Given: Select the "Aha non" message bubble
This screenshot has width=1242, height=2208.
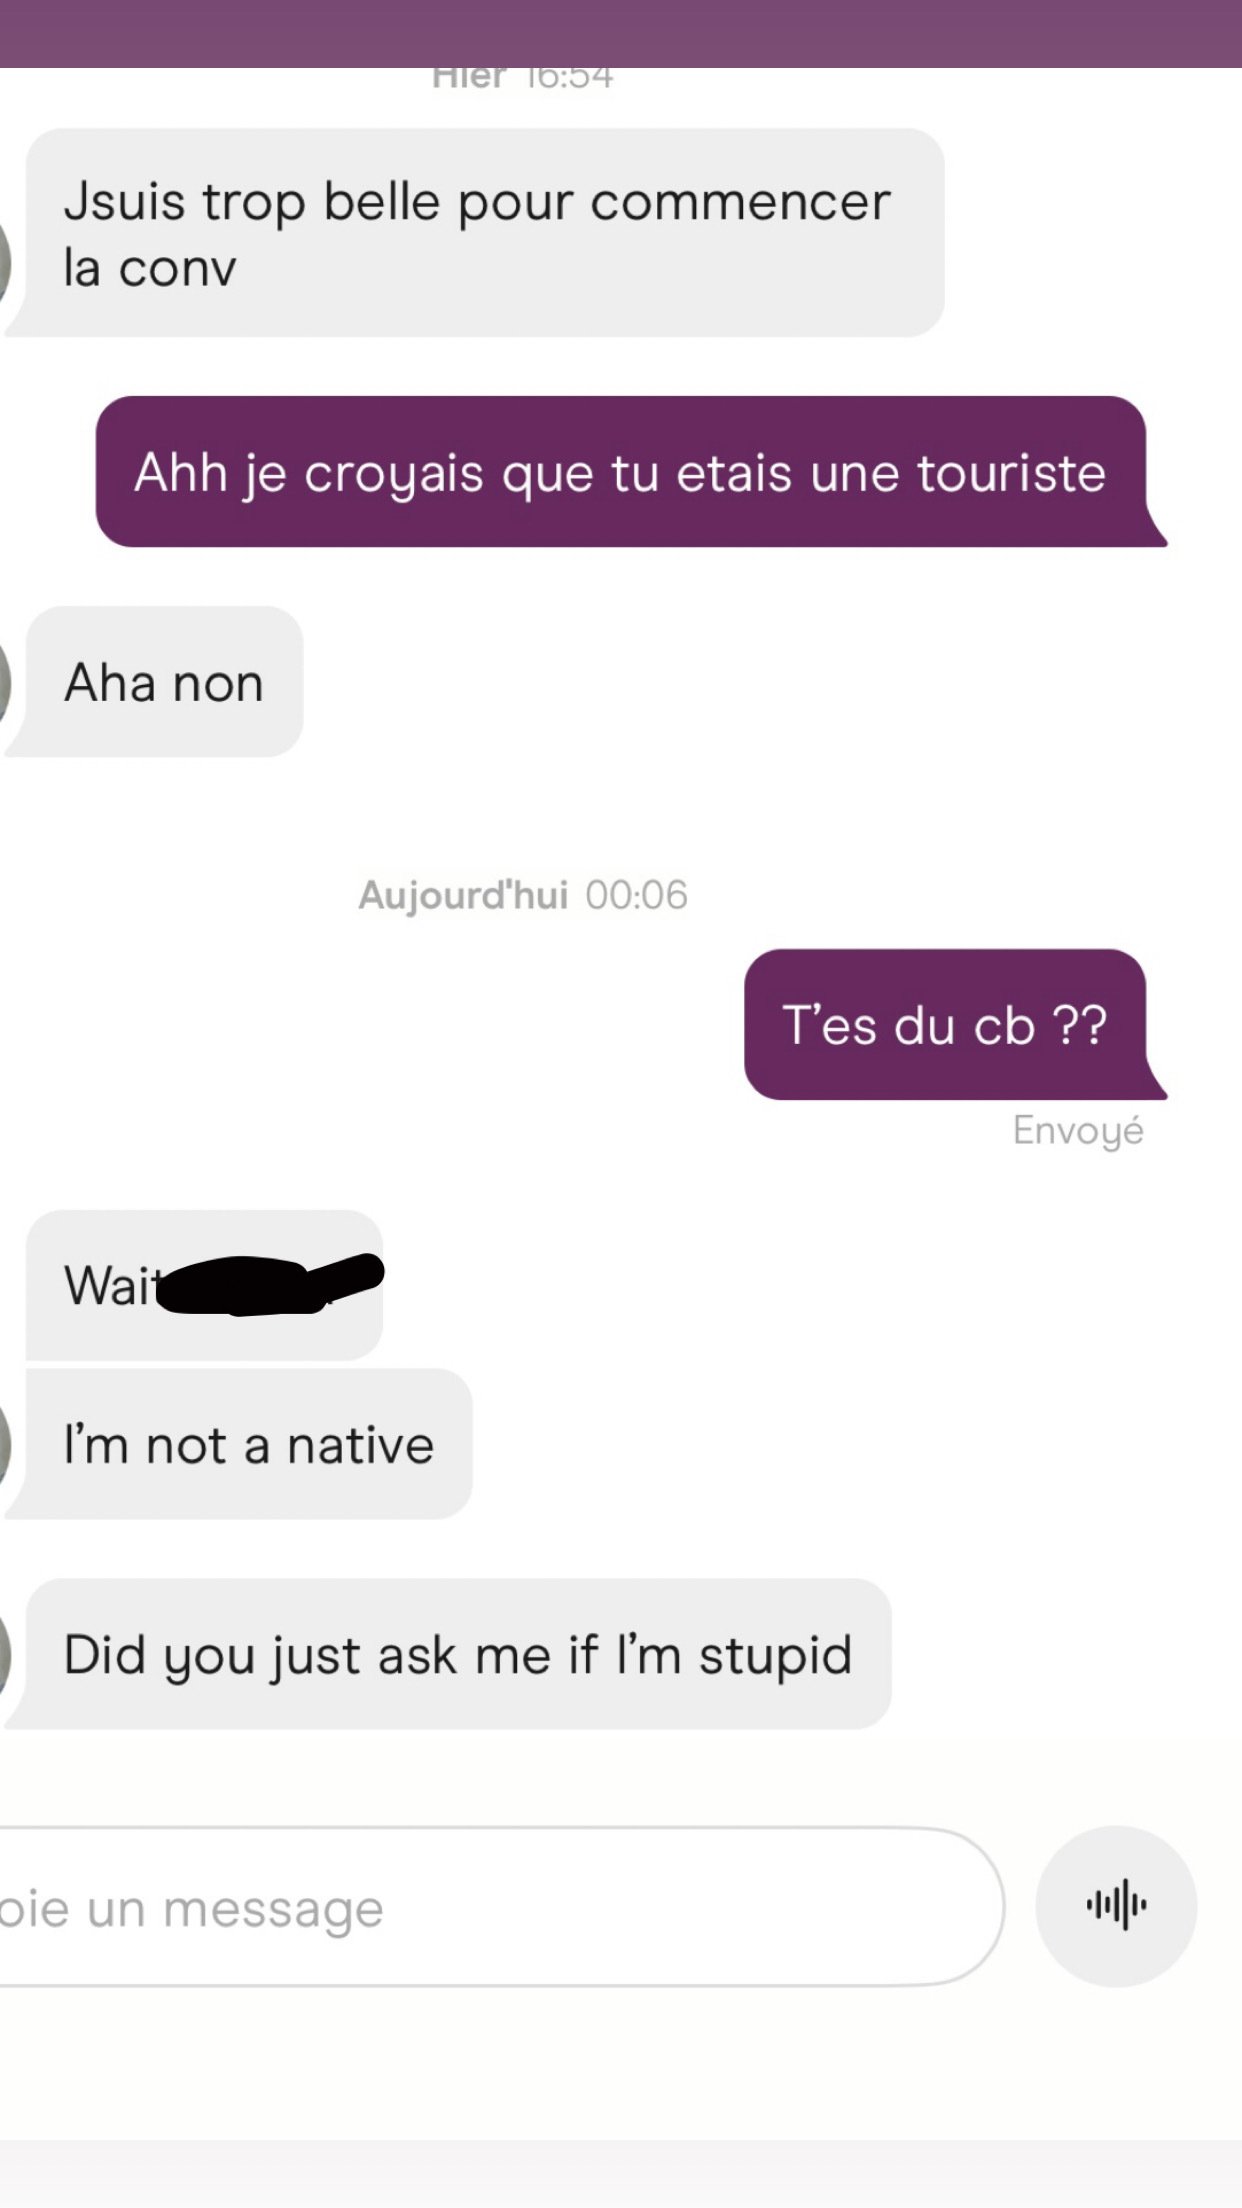Looking at the screenshot, I should tap(164, 682).
